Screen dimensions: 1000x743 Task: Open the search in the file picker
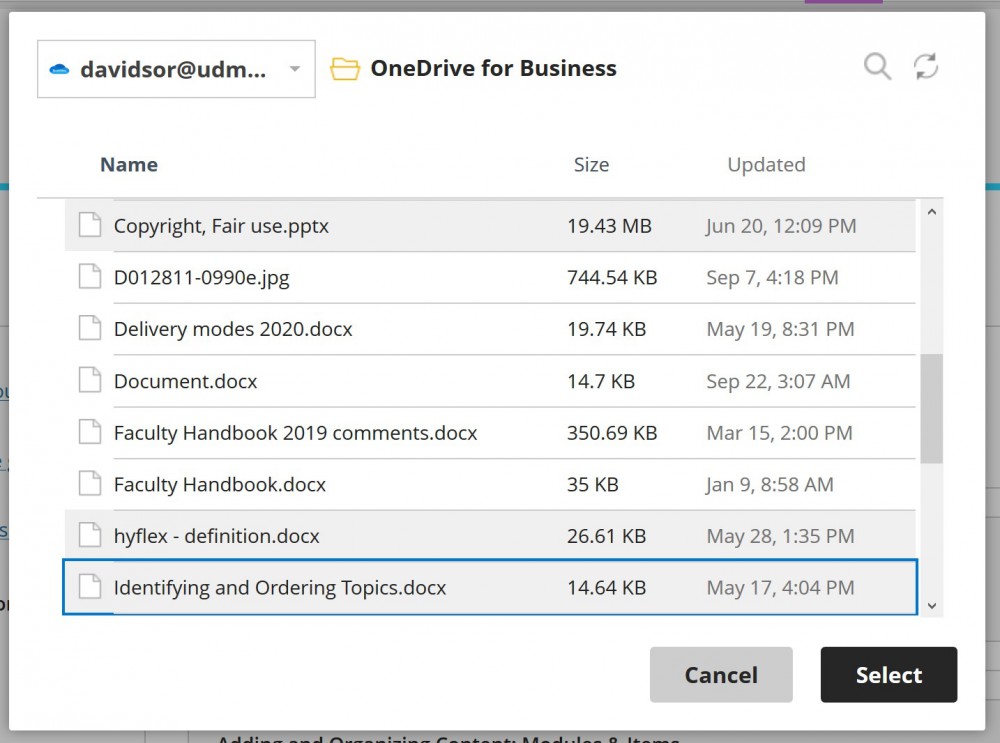pyautogui.click(x=877, y=67)
